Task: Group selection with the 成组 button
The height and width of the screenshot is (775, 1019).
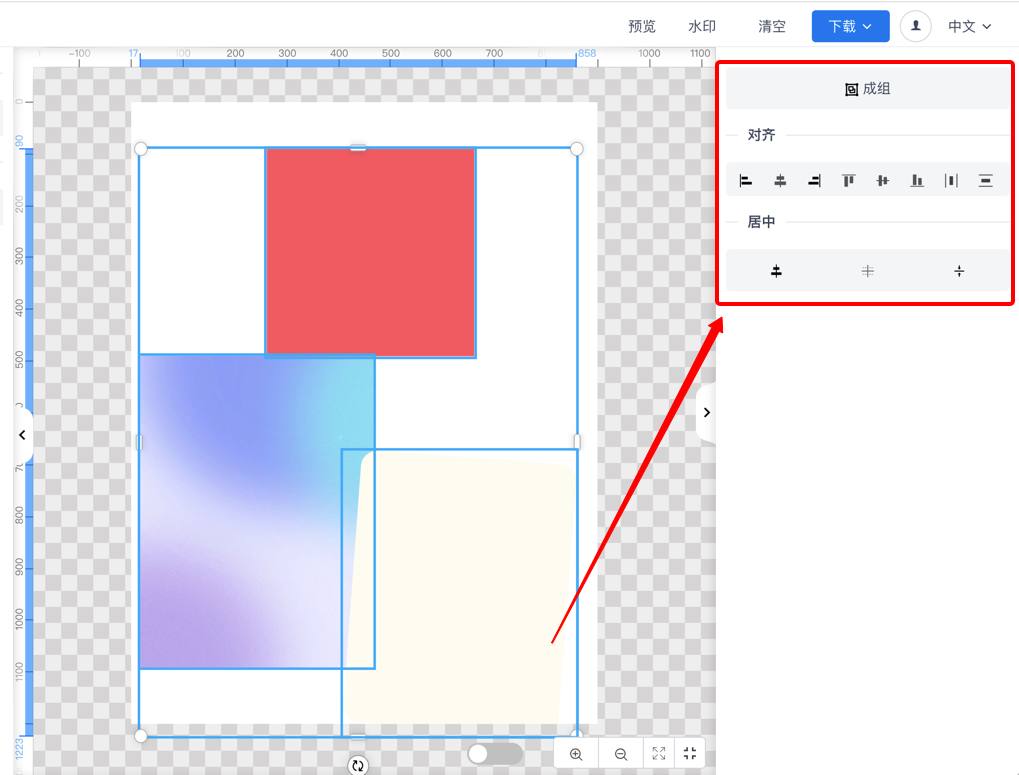Action: (868, 89)
